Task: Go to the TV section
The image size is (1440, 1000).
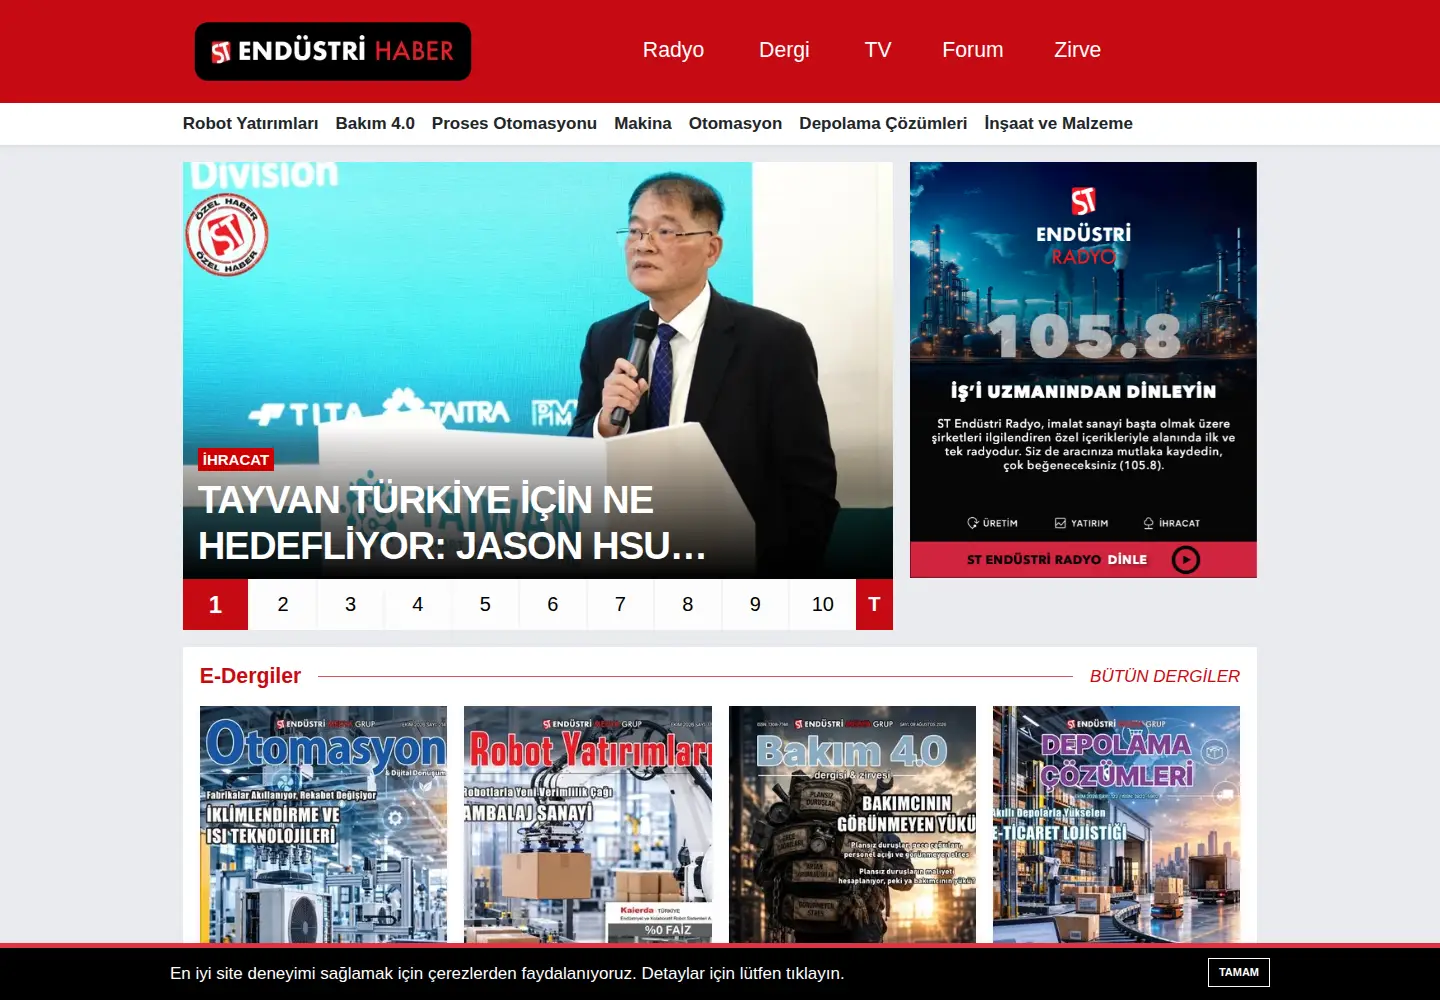Action: (x=878, y=50)
